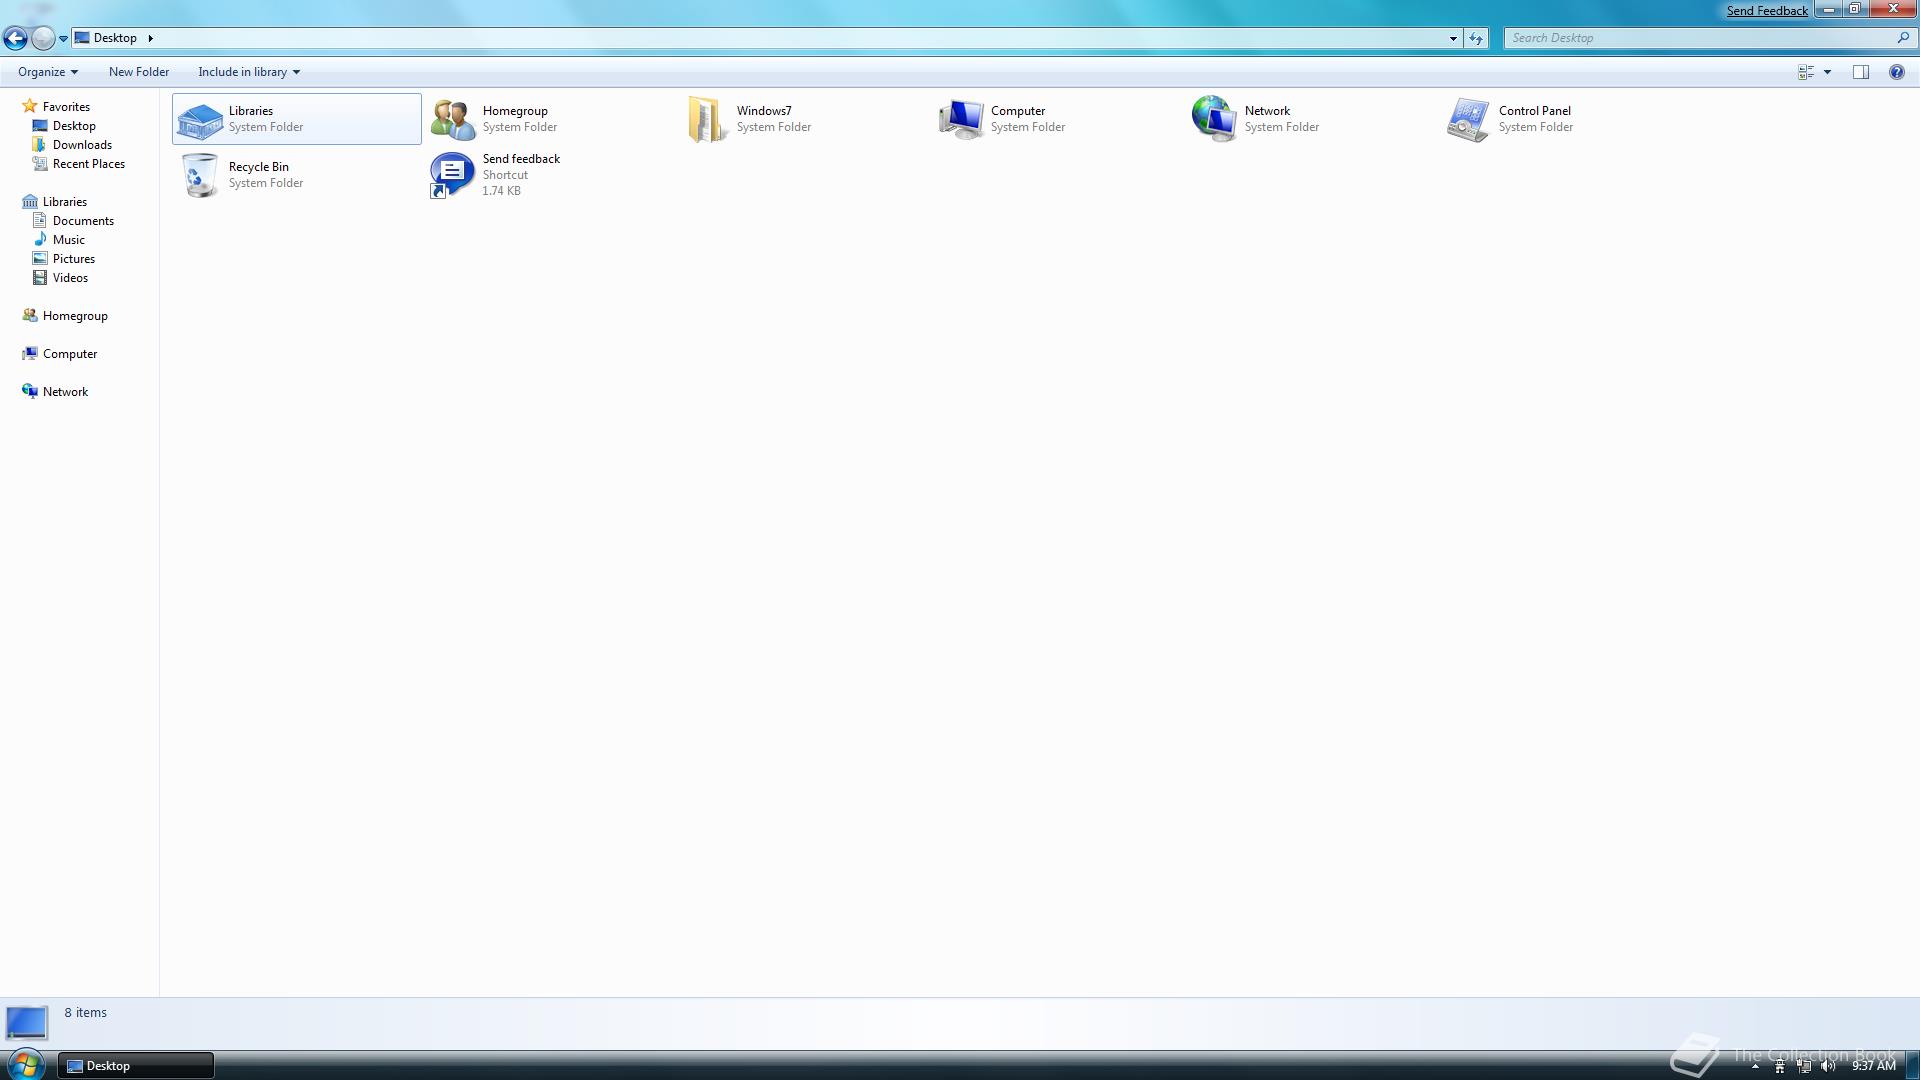Viewport: 1920px width, 1080px height.
Task: Click the refresh button beside address bar
Action: pyautogui.click(x=1476, y=38)
